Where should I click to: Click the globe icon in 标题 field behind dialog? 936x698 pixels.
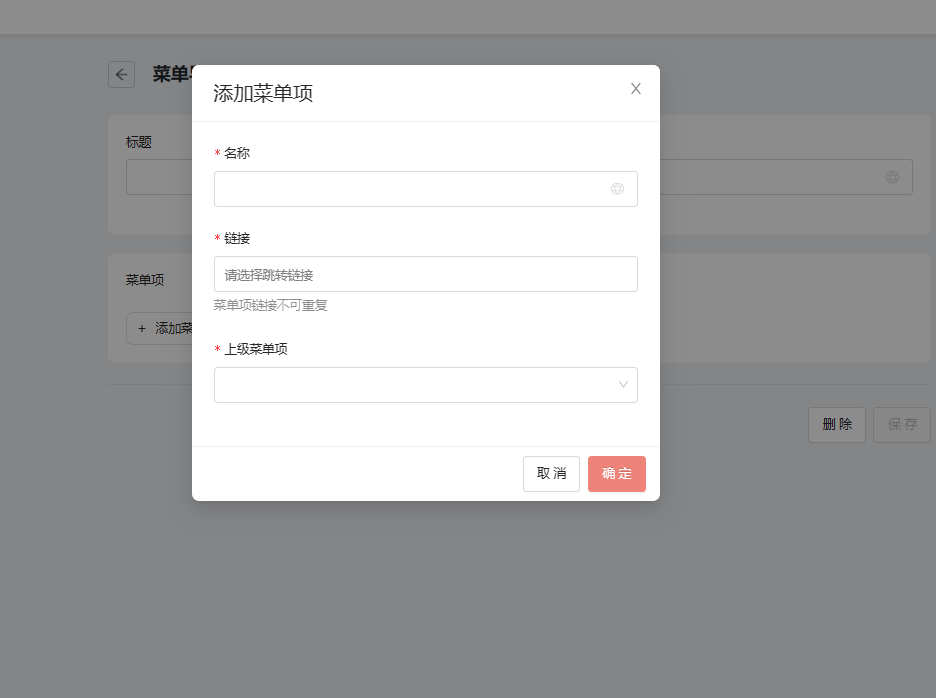(892, 177)
